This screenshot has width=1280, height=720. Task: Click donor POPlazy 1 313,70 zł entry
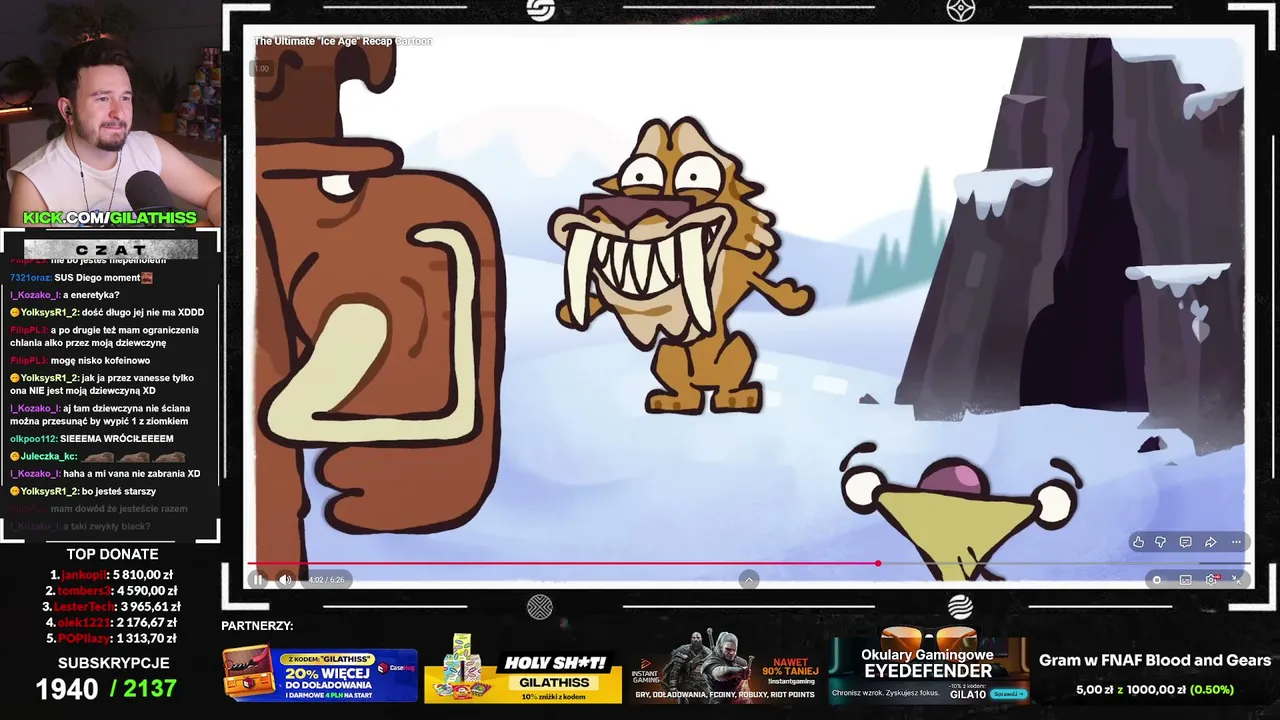point(112,639)
